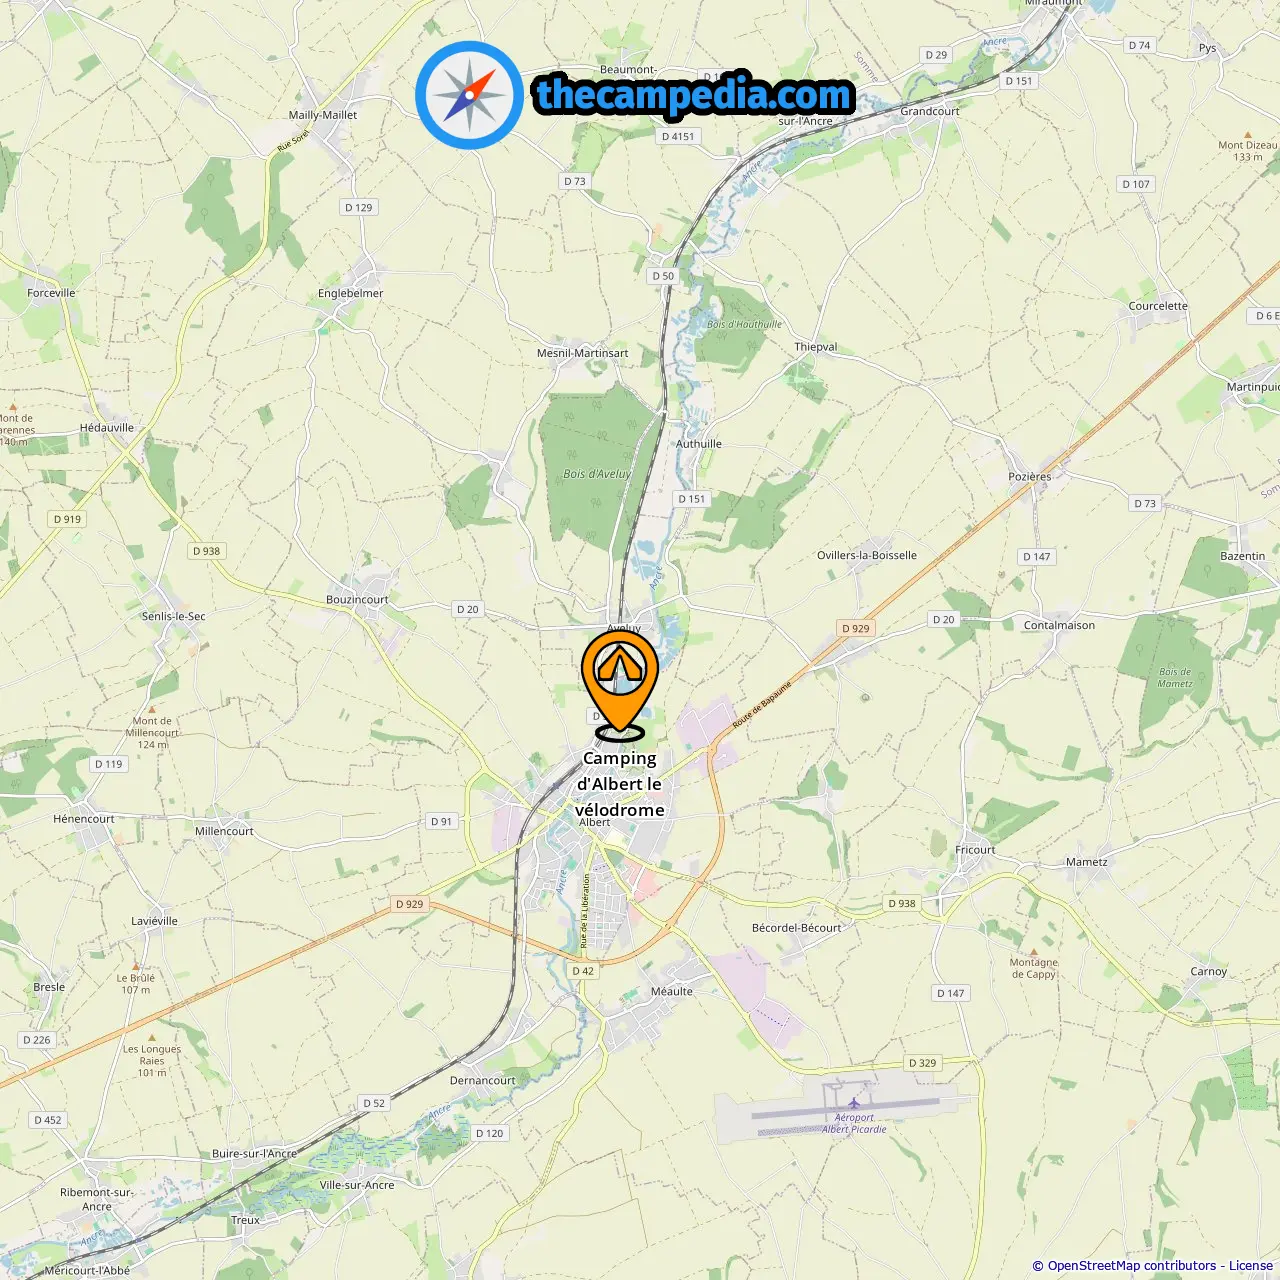Screen dimensions: 1280x1280
Task: Click the Mailly-Maillet town label
Action: tap(323, 115)
